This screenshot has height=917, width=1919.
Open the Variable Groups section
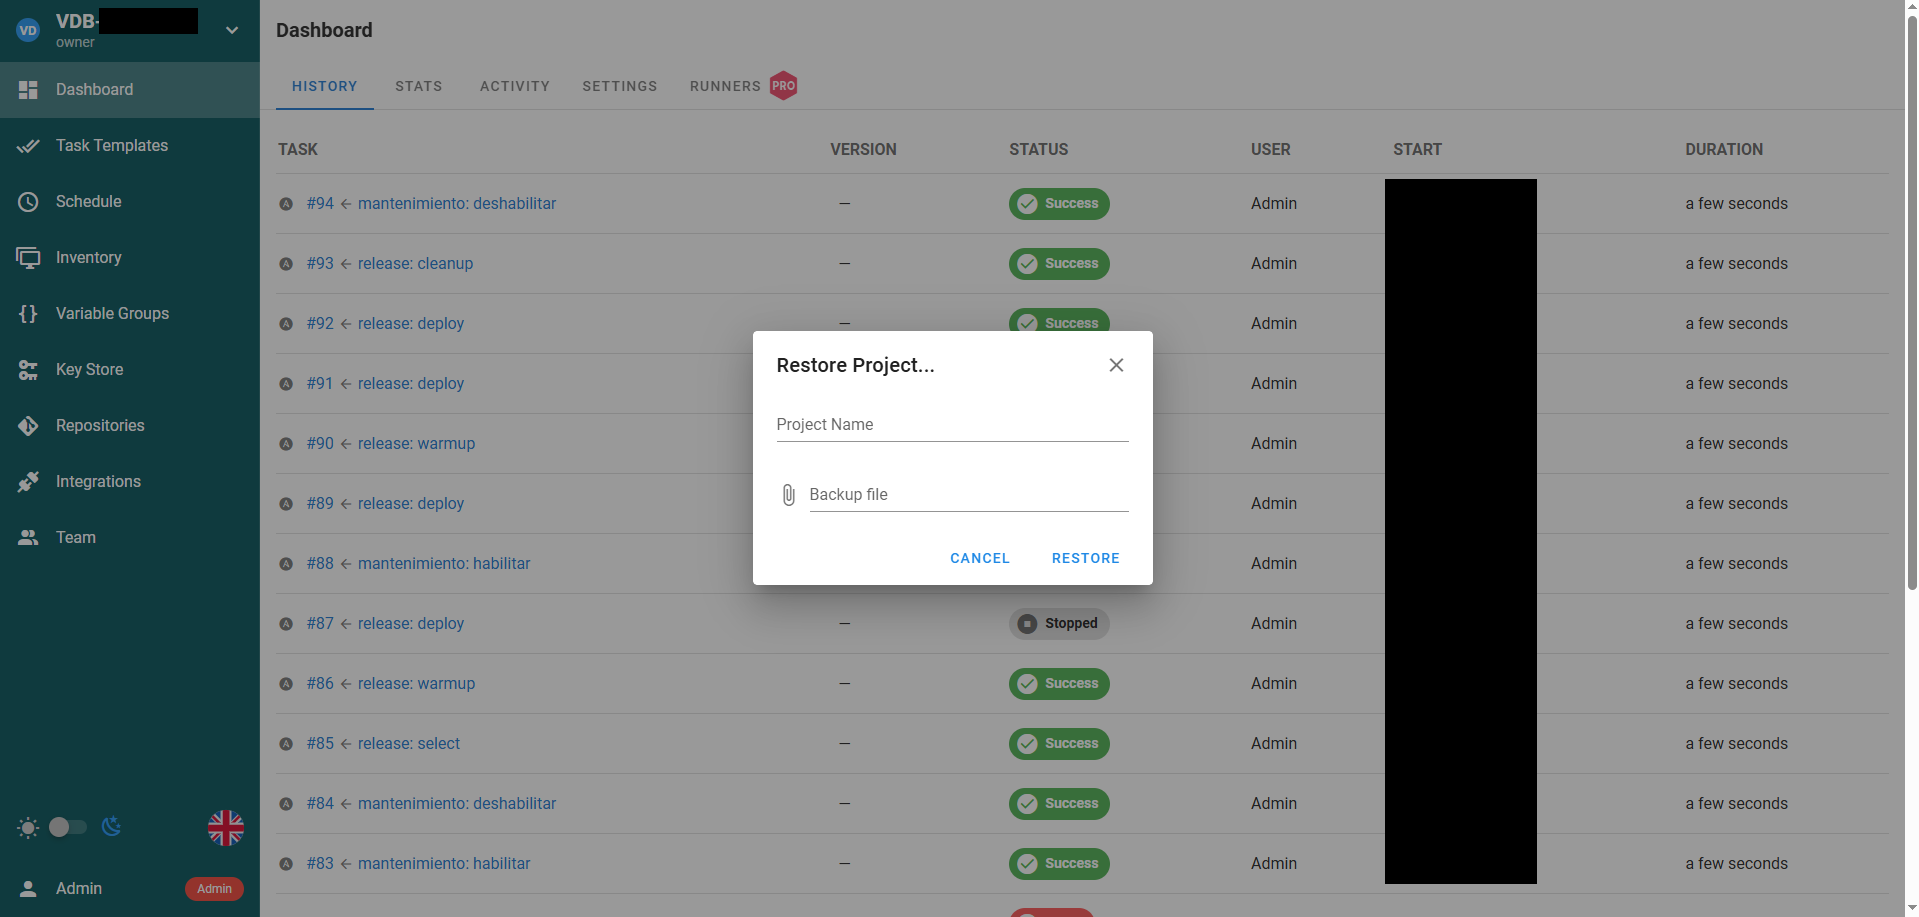(112, 313)
